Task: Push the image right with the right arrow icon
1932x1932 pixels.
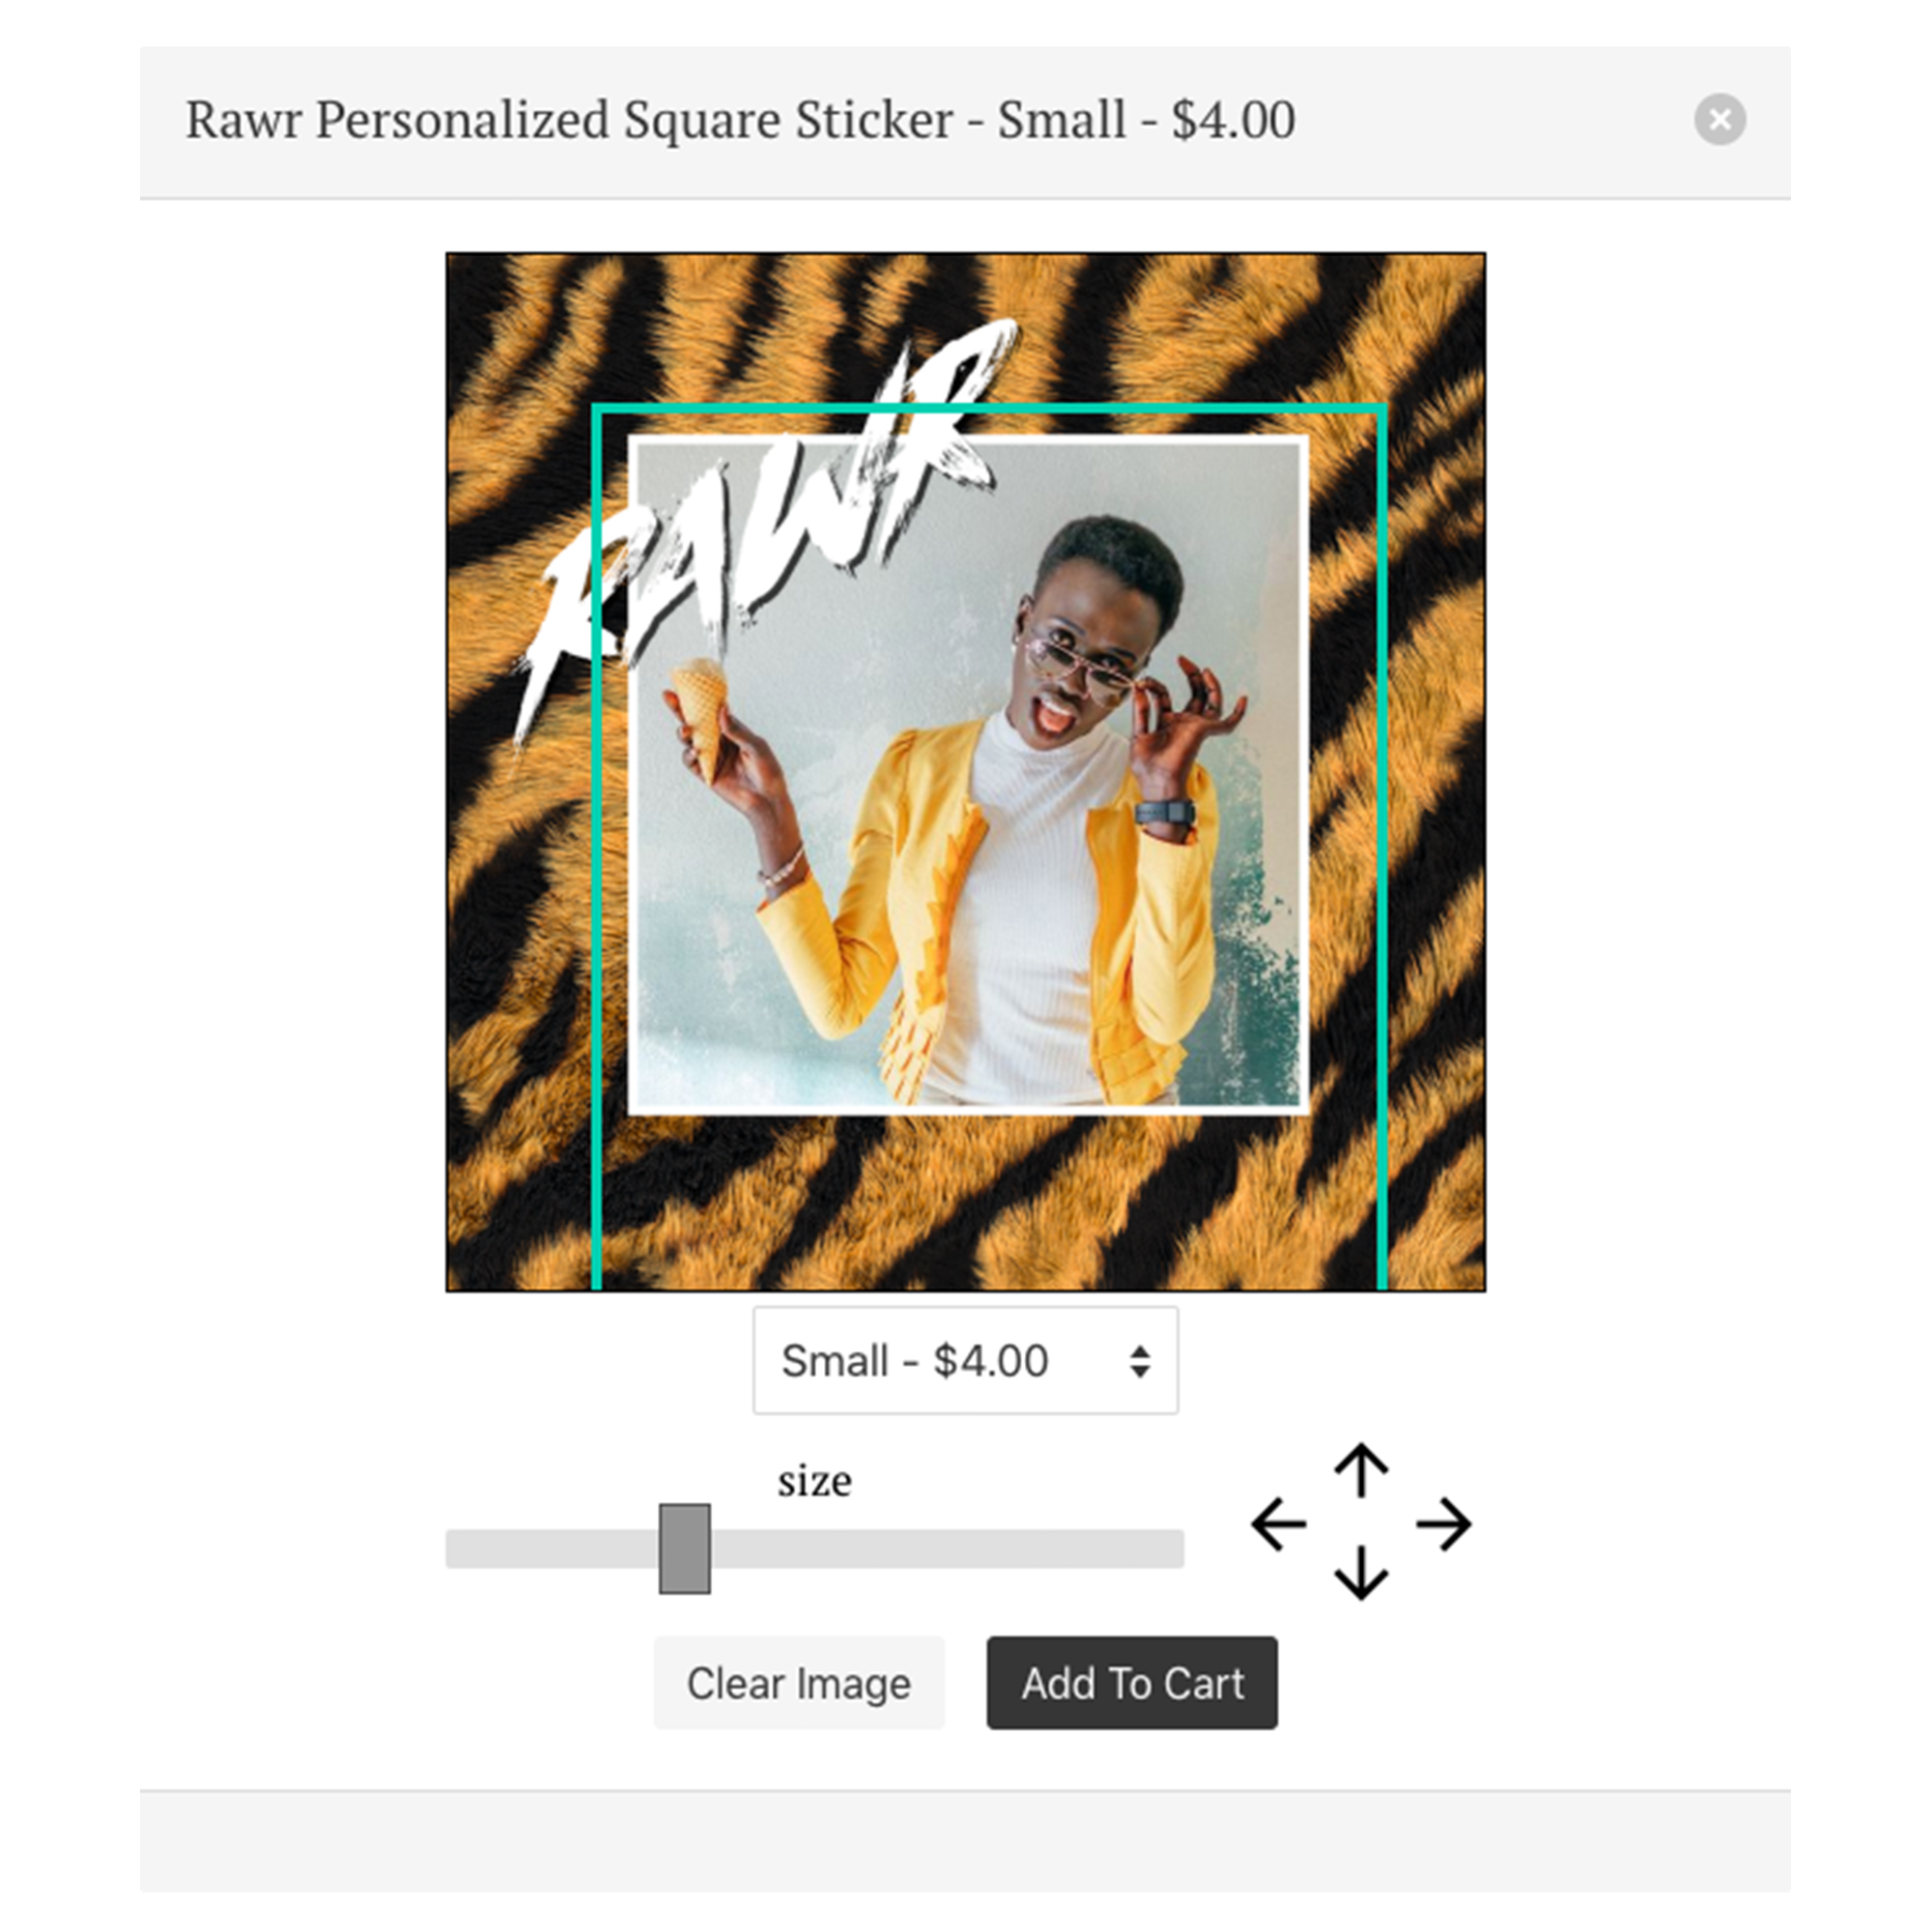Action: point(1442,1525)
